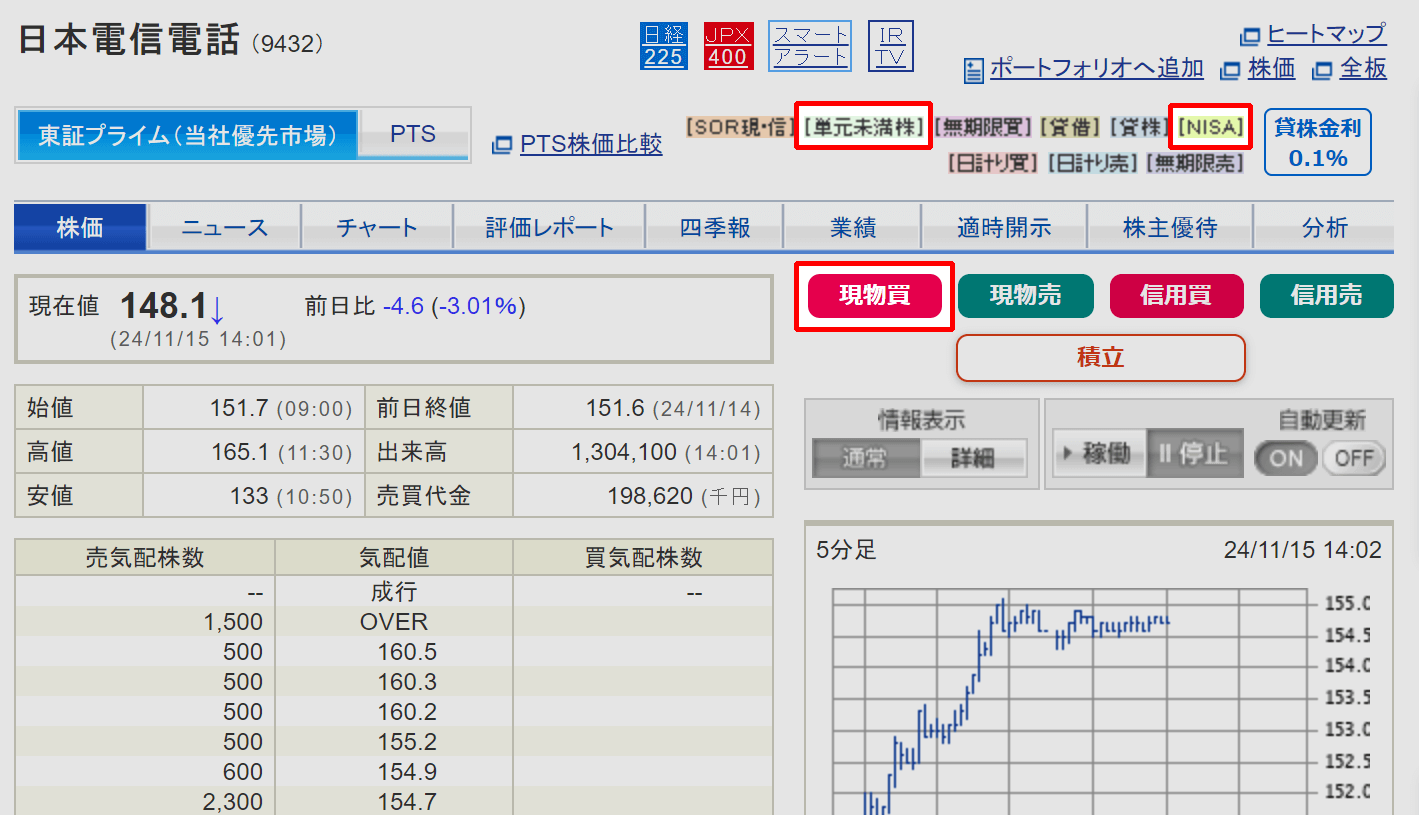Turn 自動更新 ON
Viewport: 1419px width, 815px height.
point(1286,459)
